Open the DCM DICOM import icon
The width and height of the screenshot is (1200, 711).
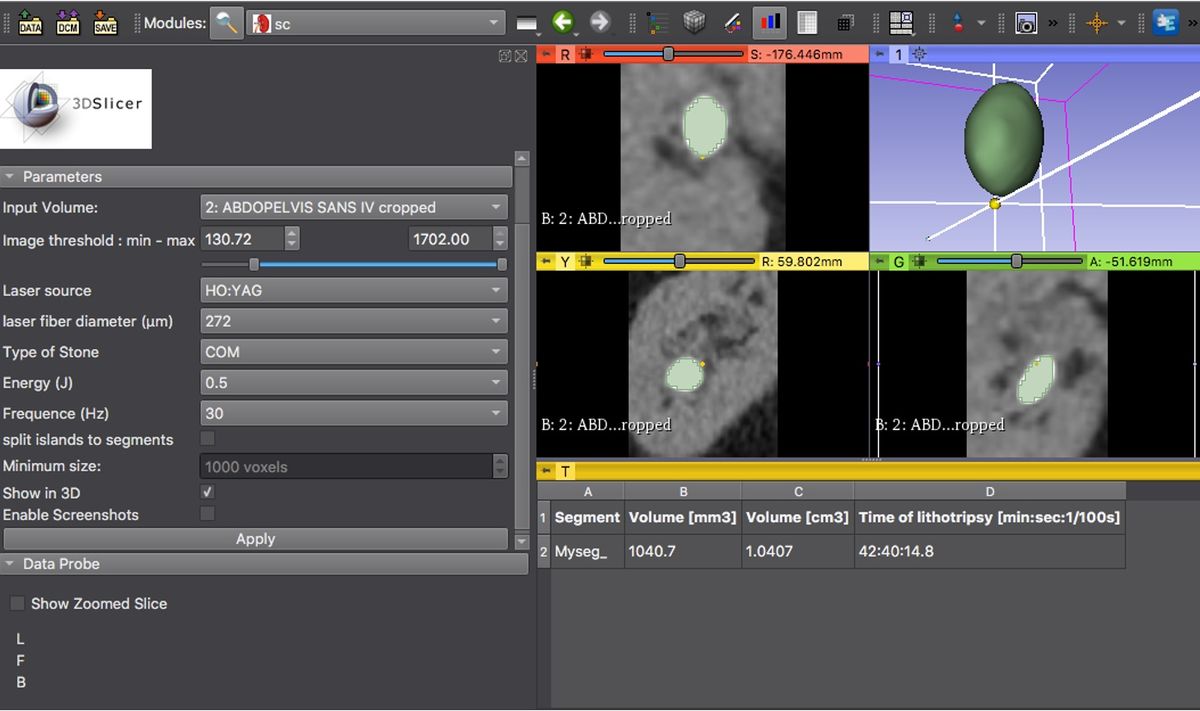tap(66, 21)
